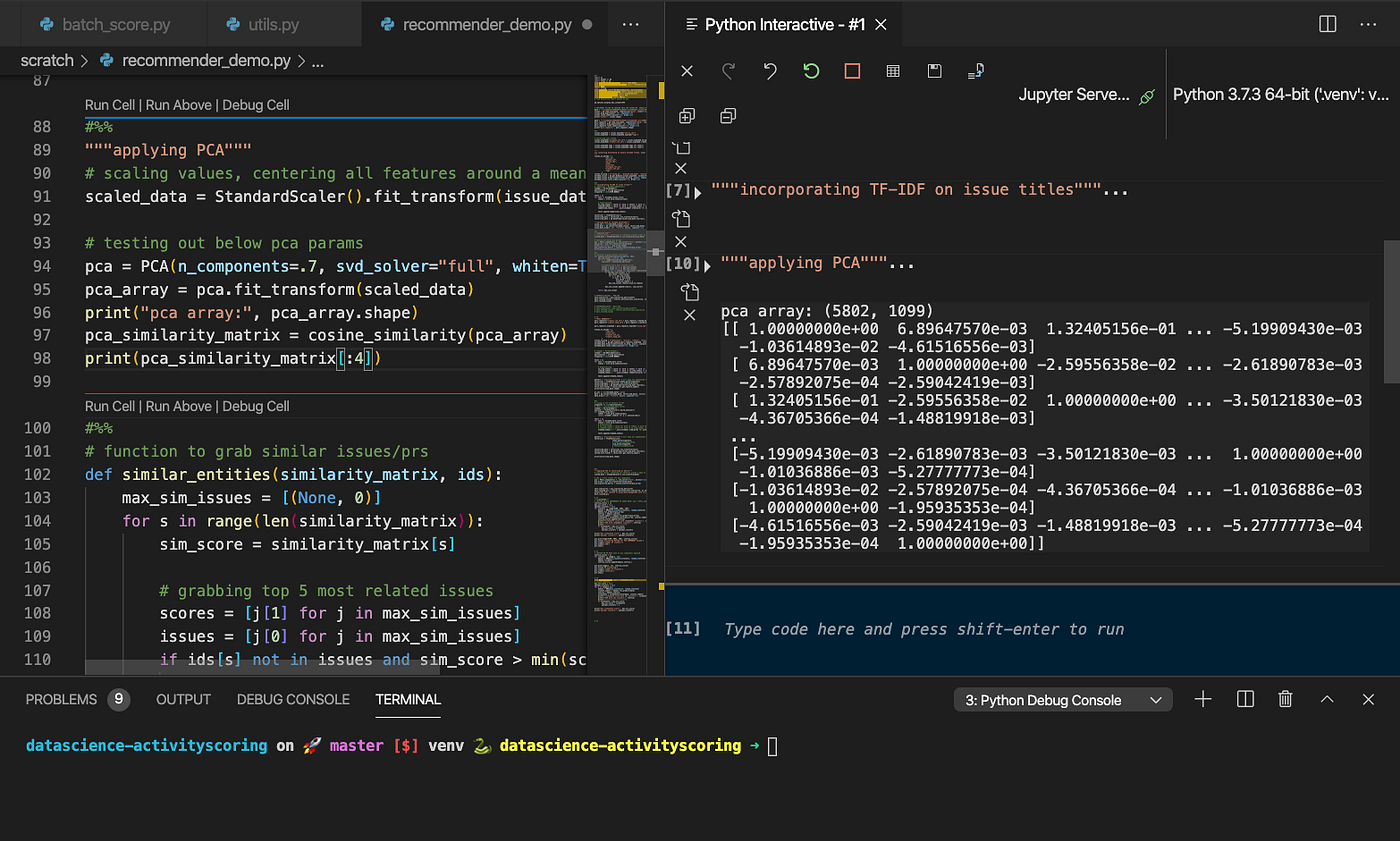Change the Jupyter Server connection
This screenshot has width=1400, height=841.
tap(1085, 95)
